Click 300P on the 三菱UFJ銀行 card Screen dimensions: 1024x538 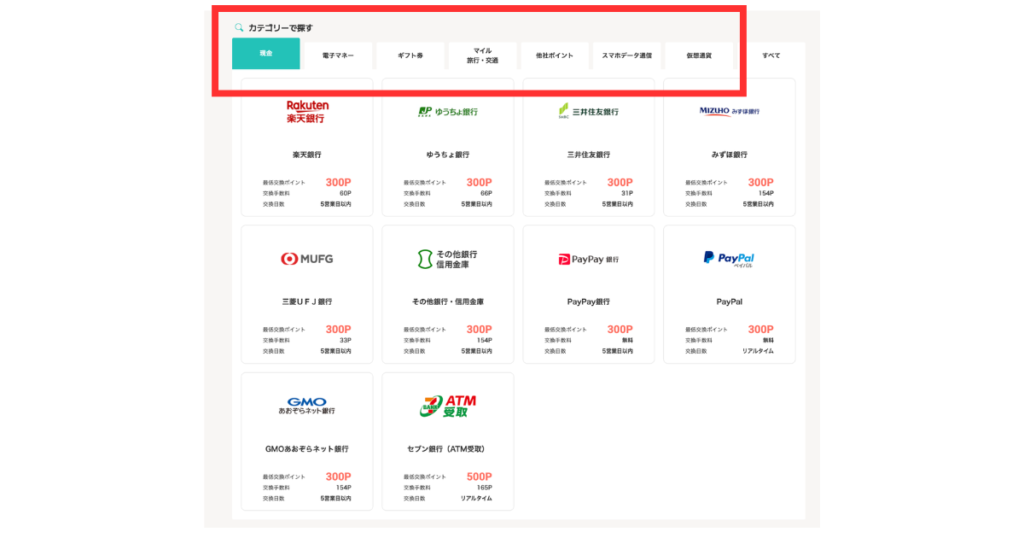[x=338, y=329]
